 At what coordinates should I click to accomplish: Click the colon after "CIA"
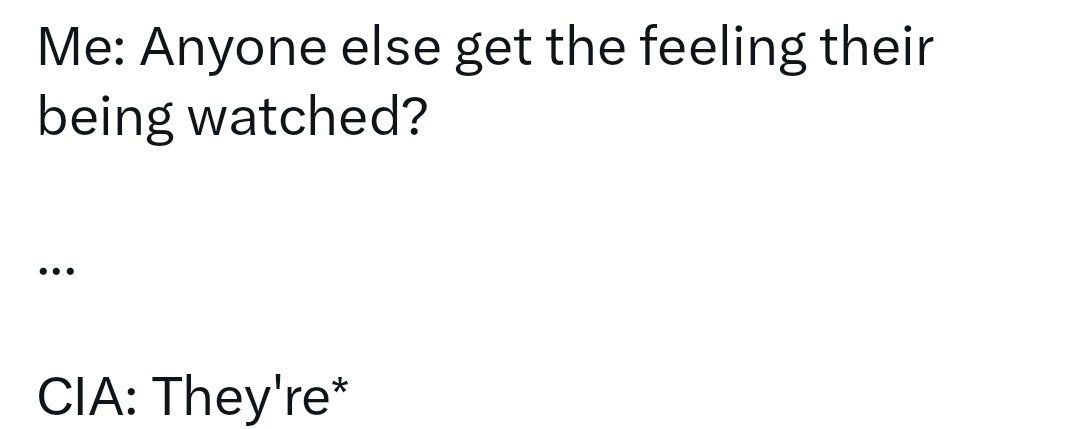[x=130, y=401]
